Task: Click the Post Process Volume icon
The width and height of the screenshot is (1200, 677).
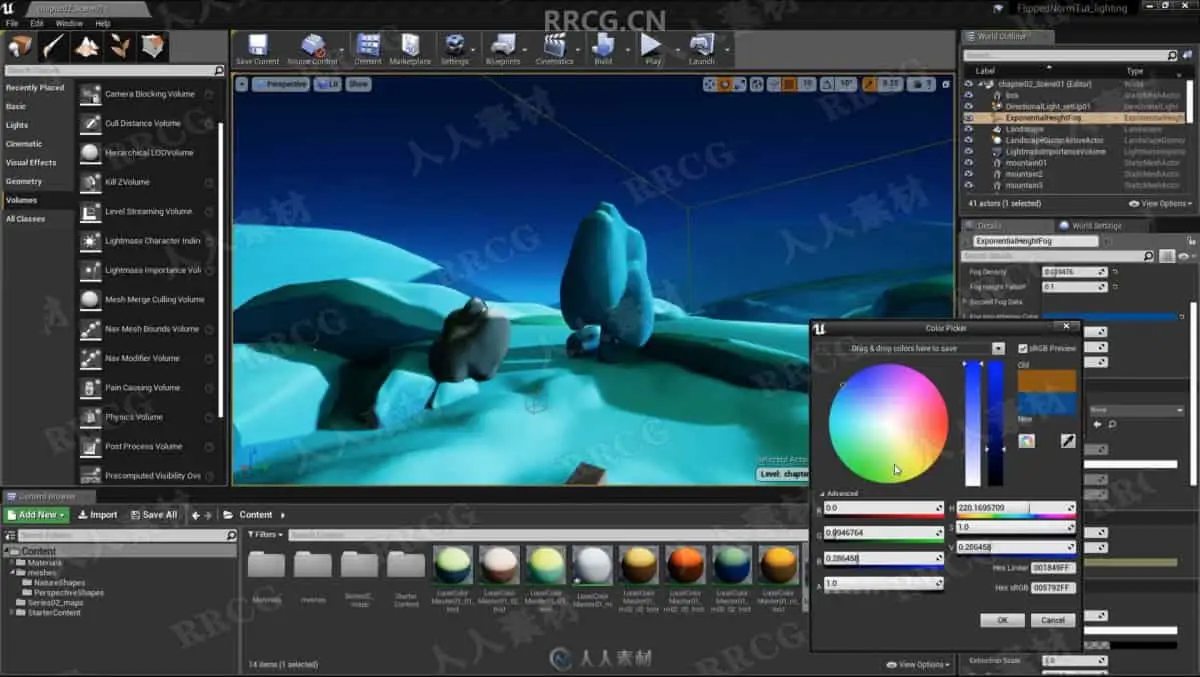Action: pyautogui.click(x=90, y=446)
